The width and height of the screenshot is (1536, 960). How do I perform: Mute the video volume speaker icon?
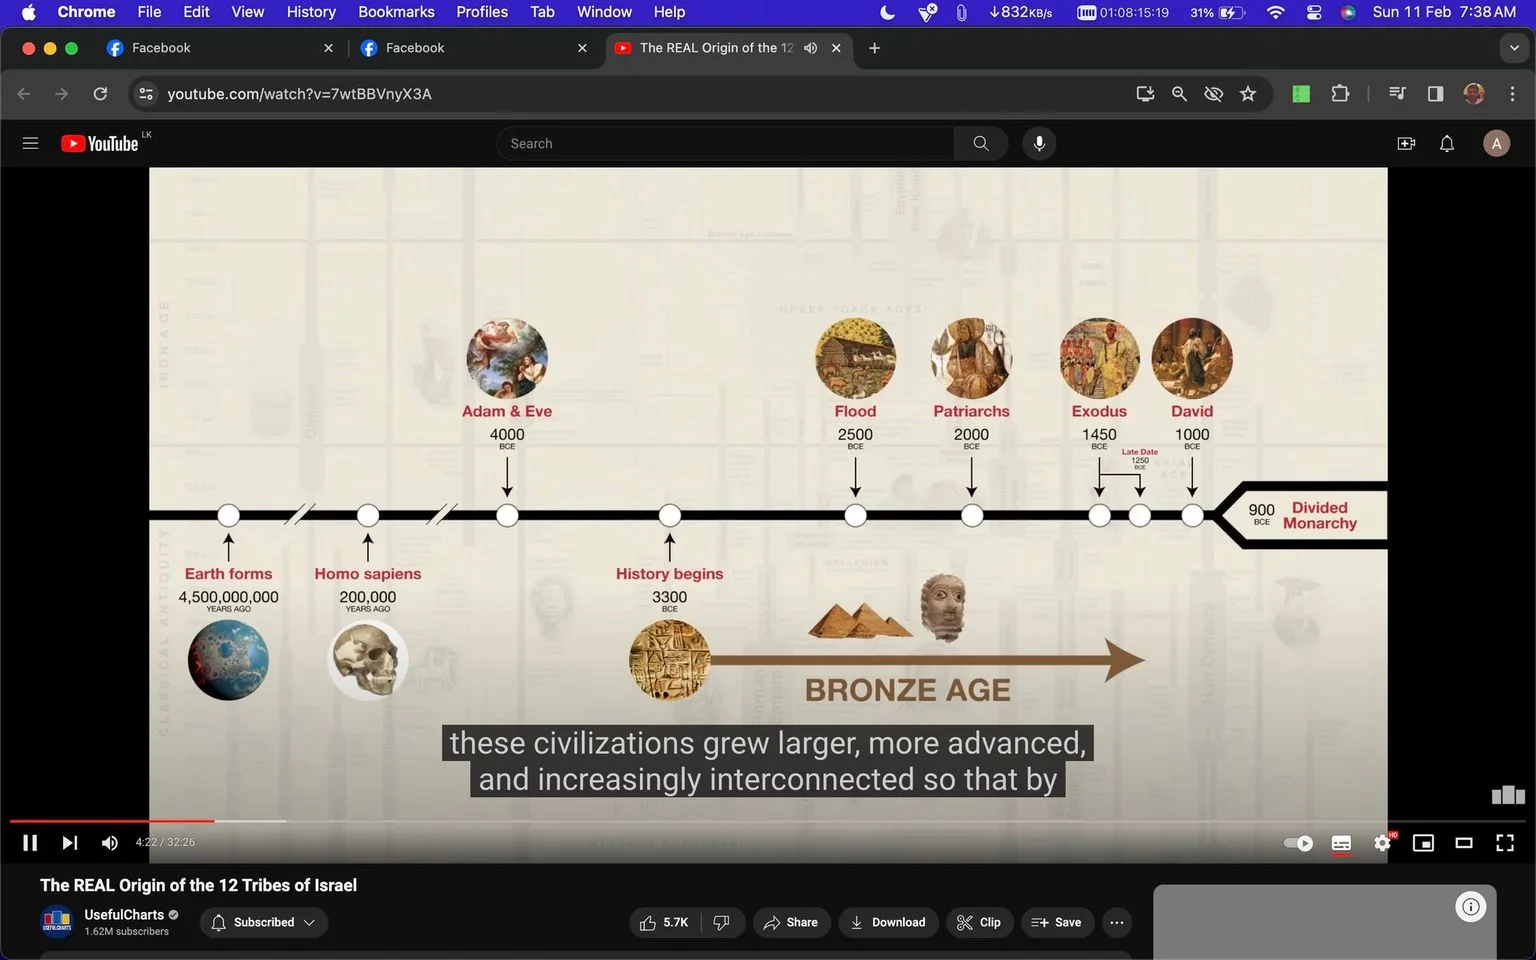pyautogui.click(x=110, y=843)
